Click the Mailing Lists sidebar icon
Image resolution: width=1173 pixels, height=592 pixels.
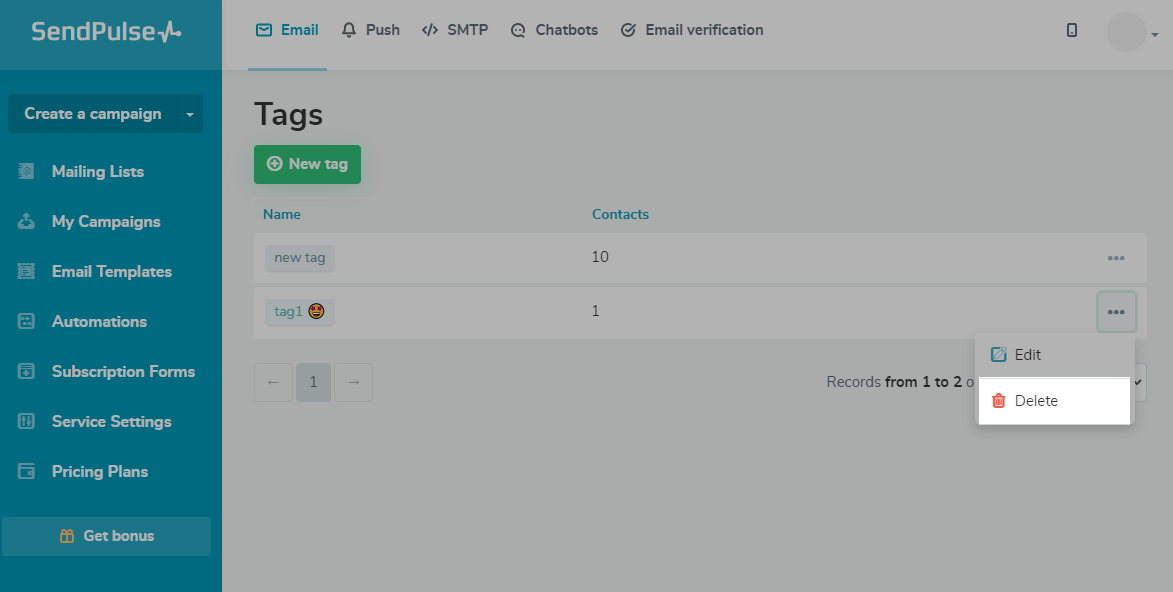coord(27,172)
